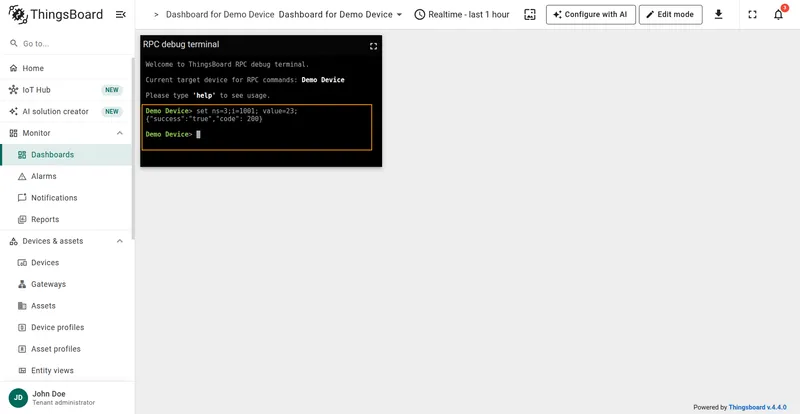Viewport: 800px width, 414px height.
Task: Click the IoT Hub icon
Action: 13,90
